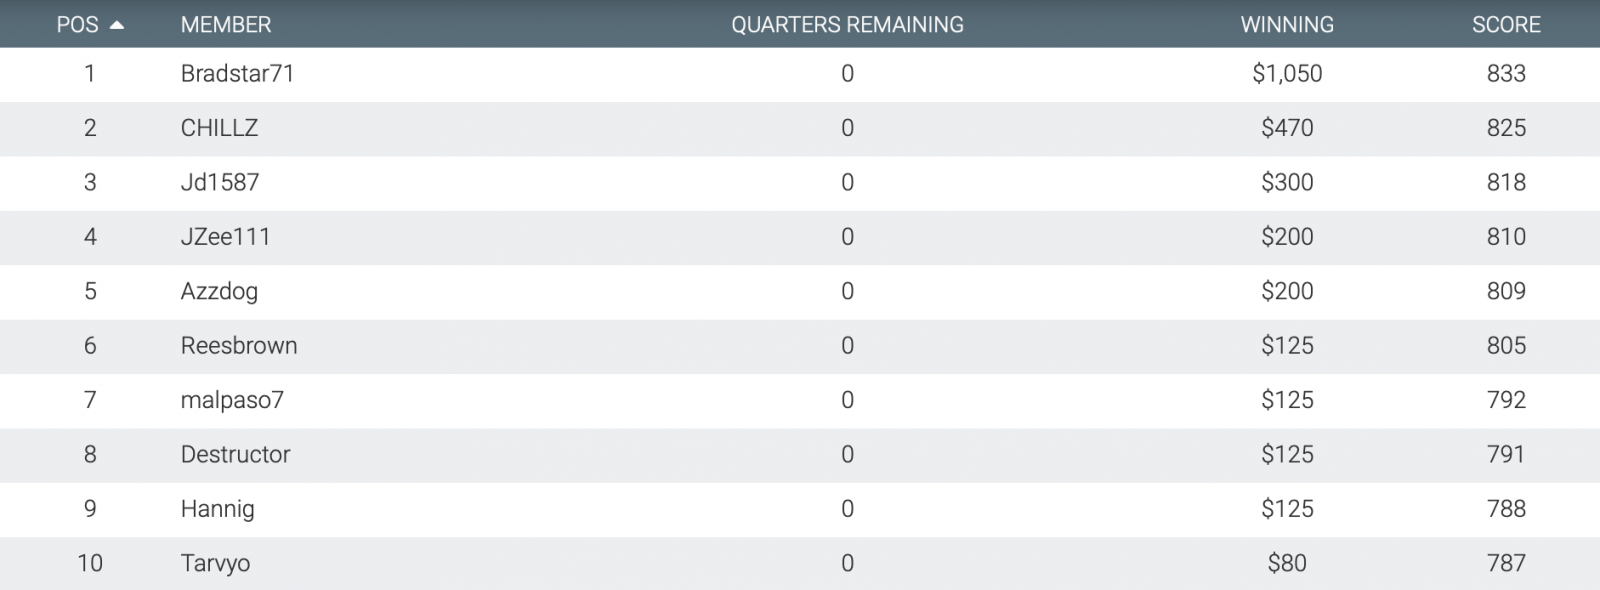Sort by the POS column header
Screen dimensions: 1600x590
pyautogui.click(x=77, y=25)
